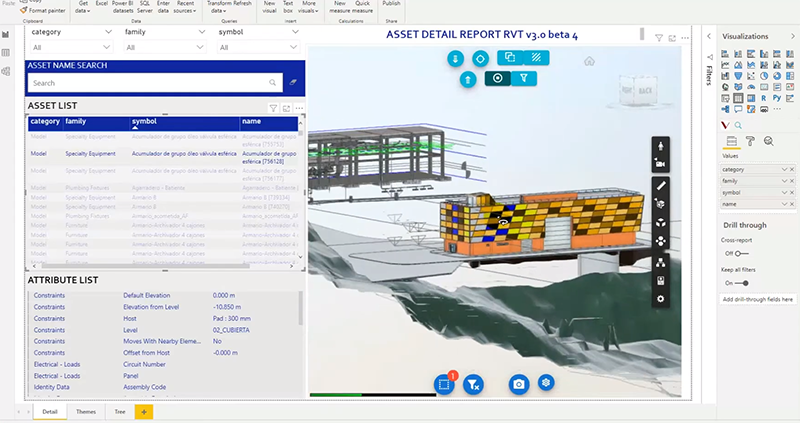Click the clear filter funnel-x round button

[x=473, y=384]
